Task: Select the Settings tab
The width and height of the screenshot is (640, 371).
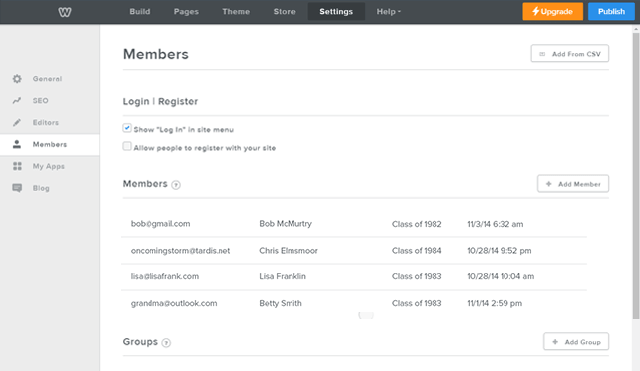Action: [x=336, y=11]
